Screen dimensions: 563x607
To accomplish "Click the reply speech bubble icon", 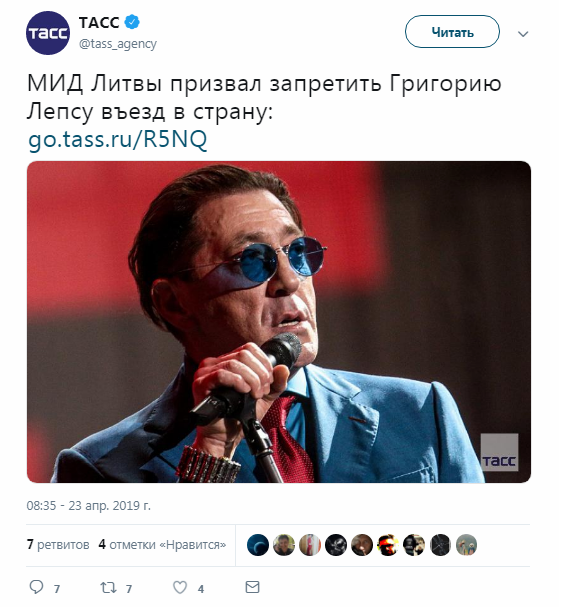I will [x=36, y=587].
